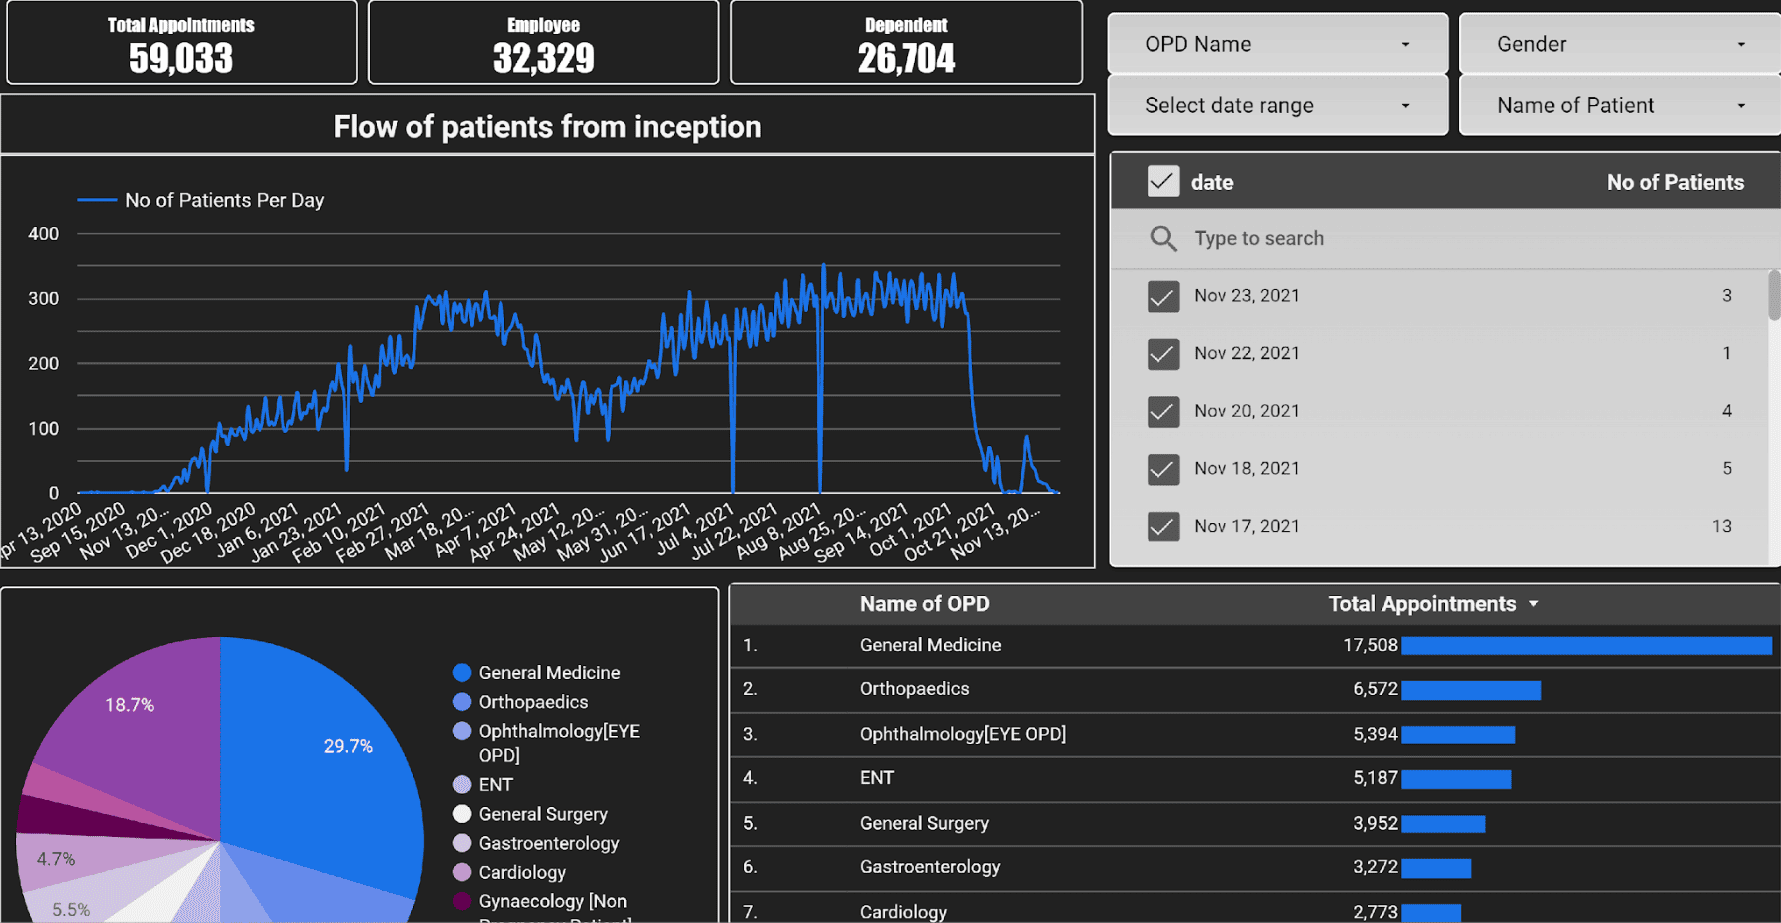
Task: Click the Orthopaedics appointments bar
Action: coord(1471,690)
